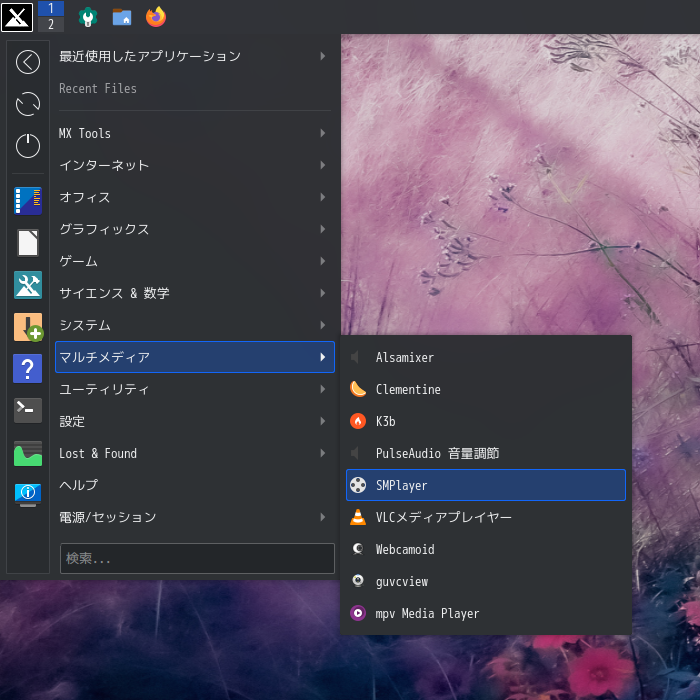Expand the サイエンス & 数学 submenu arrow
700x700 pixels.
(x=323, y=293)
